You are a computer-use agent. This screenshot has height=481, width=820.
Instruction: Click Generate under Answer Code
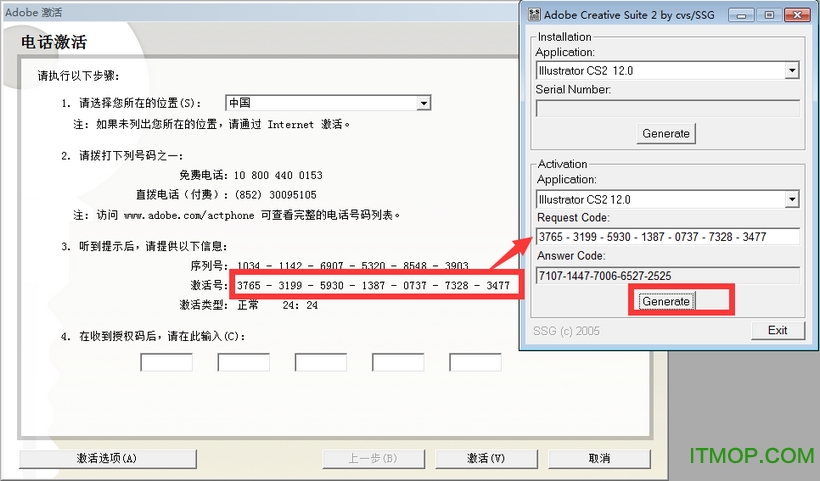click(666, 301)
